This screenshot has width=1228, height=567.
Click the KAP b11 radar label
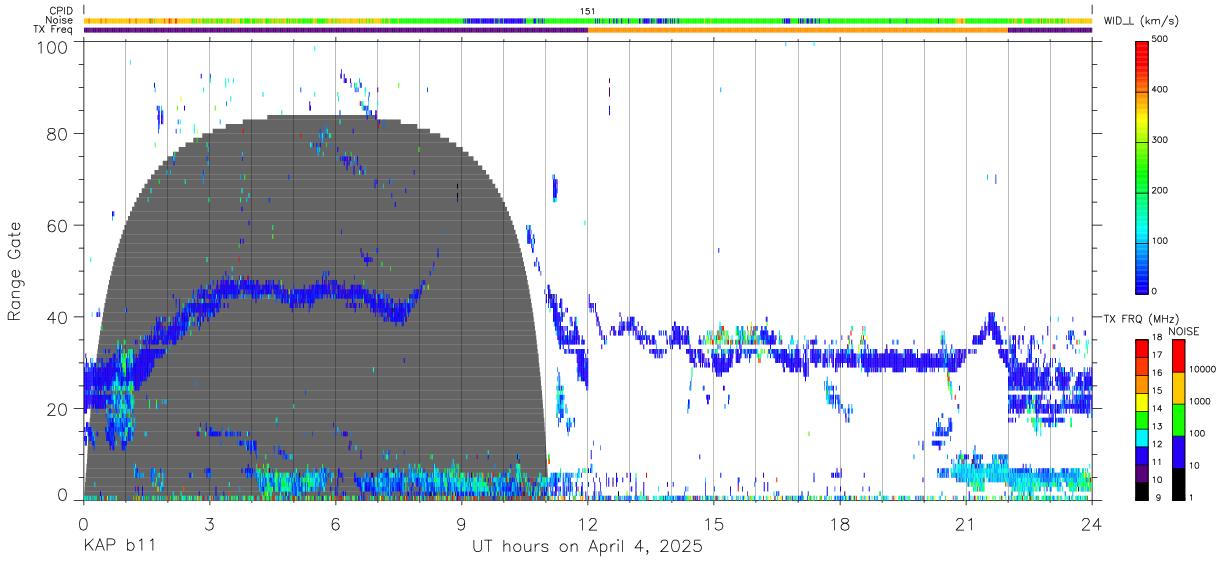click(118, 547)
